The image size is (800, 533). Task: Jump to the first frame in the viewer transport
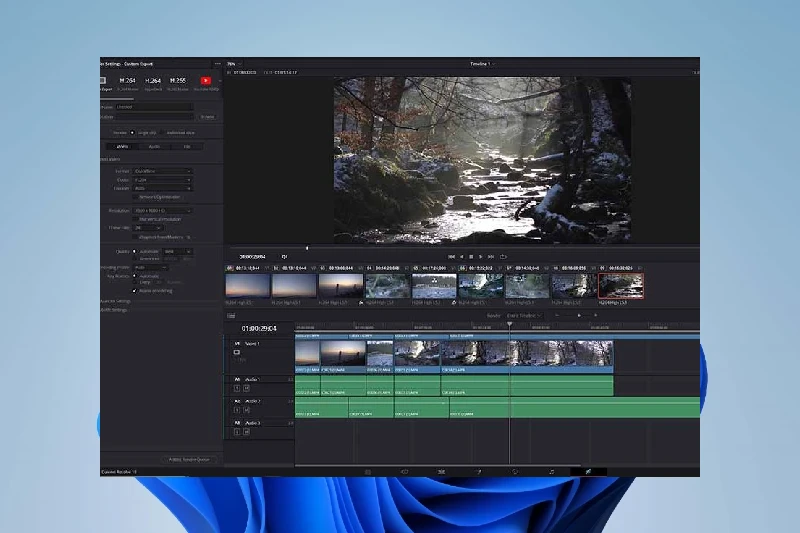(x=452, y=257)
